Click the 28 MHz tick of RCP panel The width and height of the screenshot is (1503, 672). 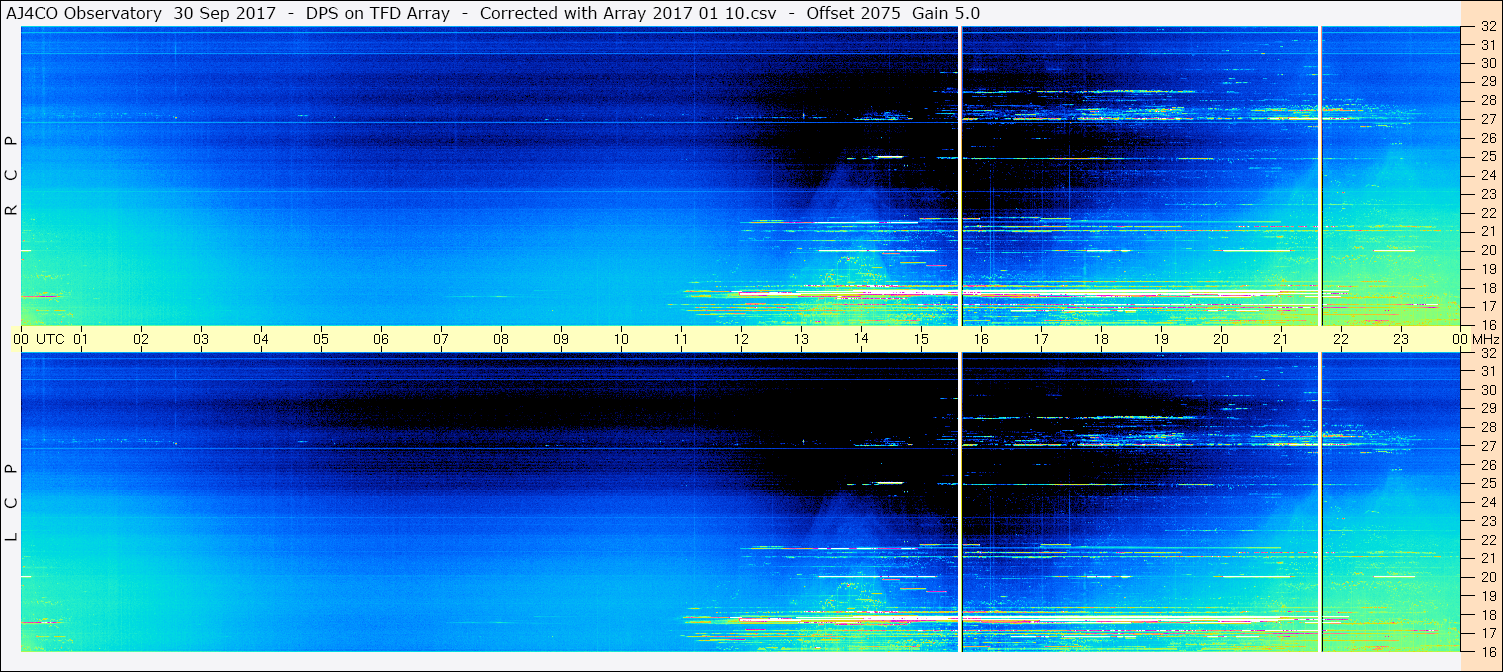tap(1488, 100)
